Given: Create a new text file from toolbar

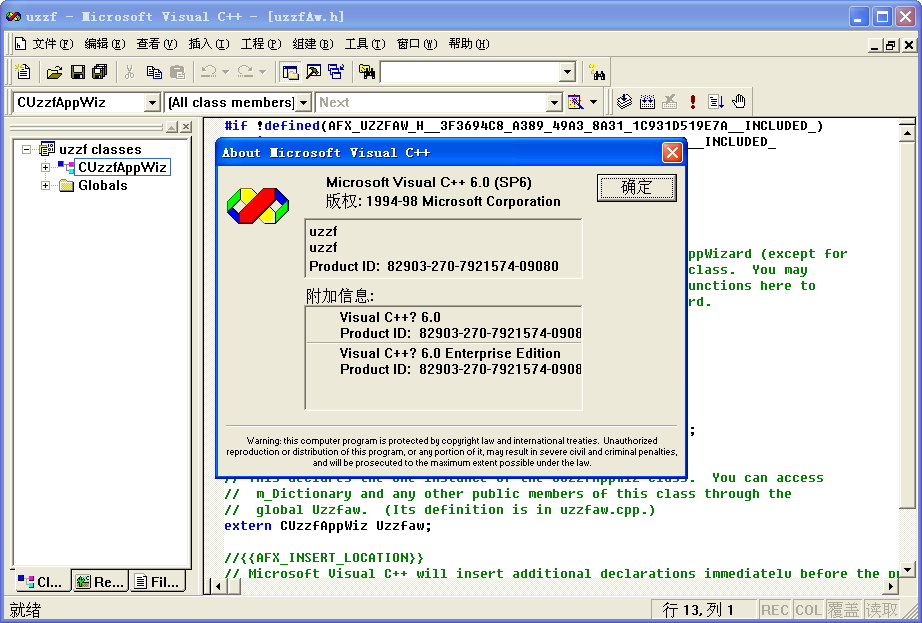Looking at the screenshot, I should [23, 72].
